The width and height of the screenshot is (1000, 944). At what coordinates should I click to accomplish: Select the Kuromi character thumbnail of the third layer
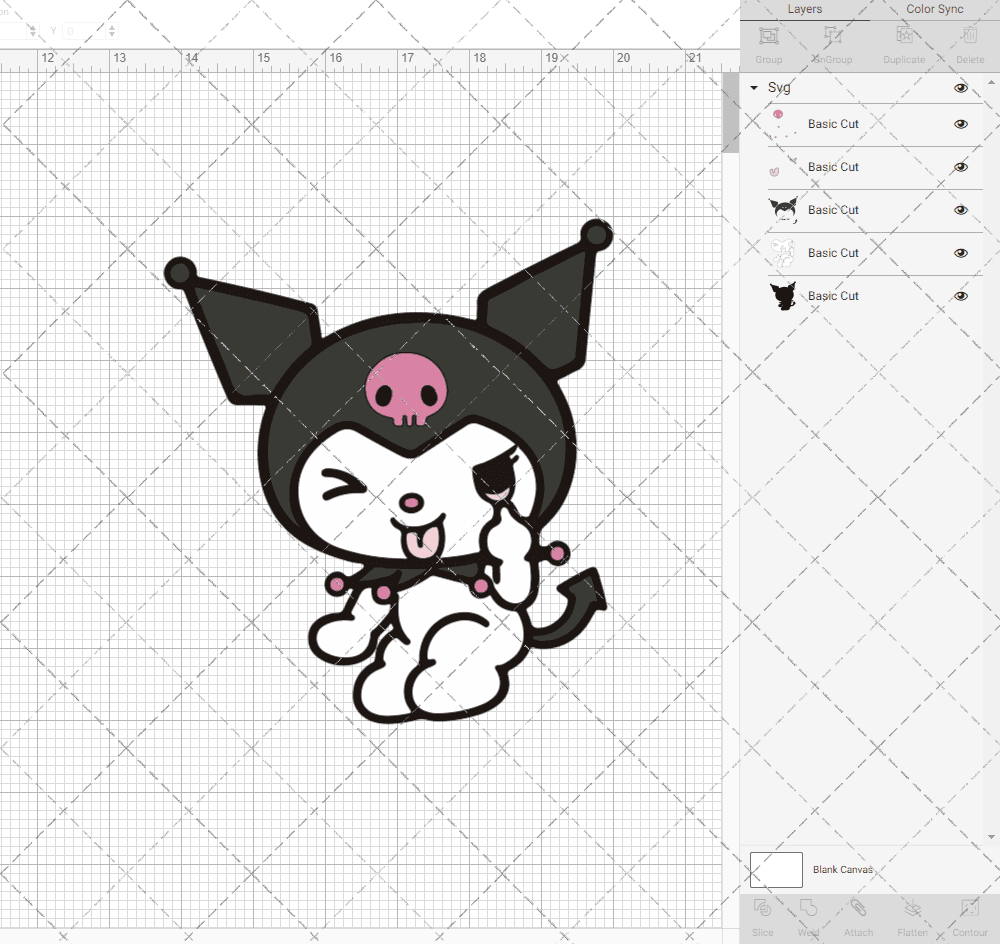(784, 210)
